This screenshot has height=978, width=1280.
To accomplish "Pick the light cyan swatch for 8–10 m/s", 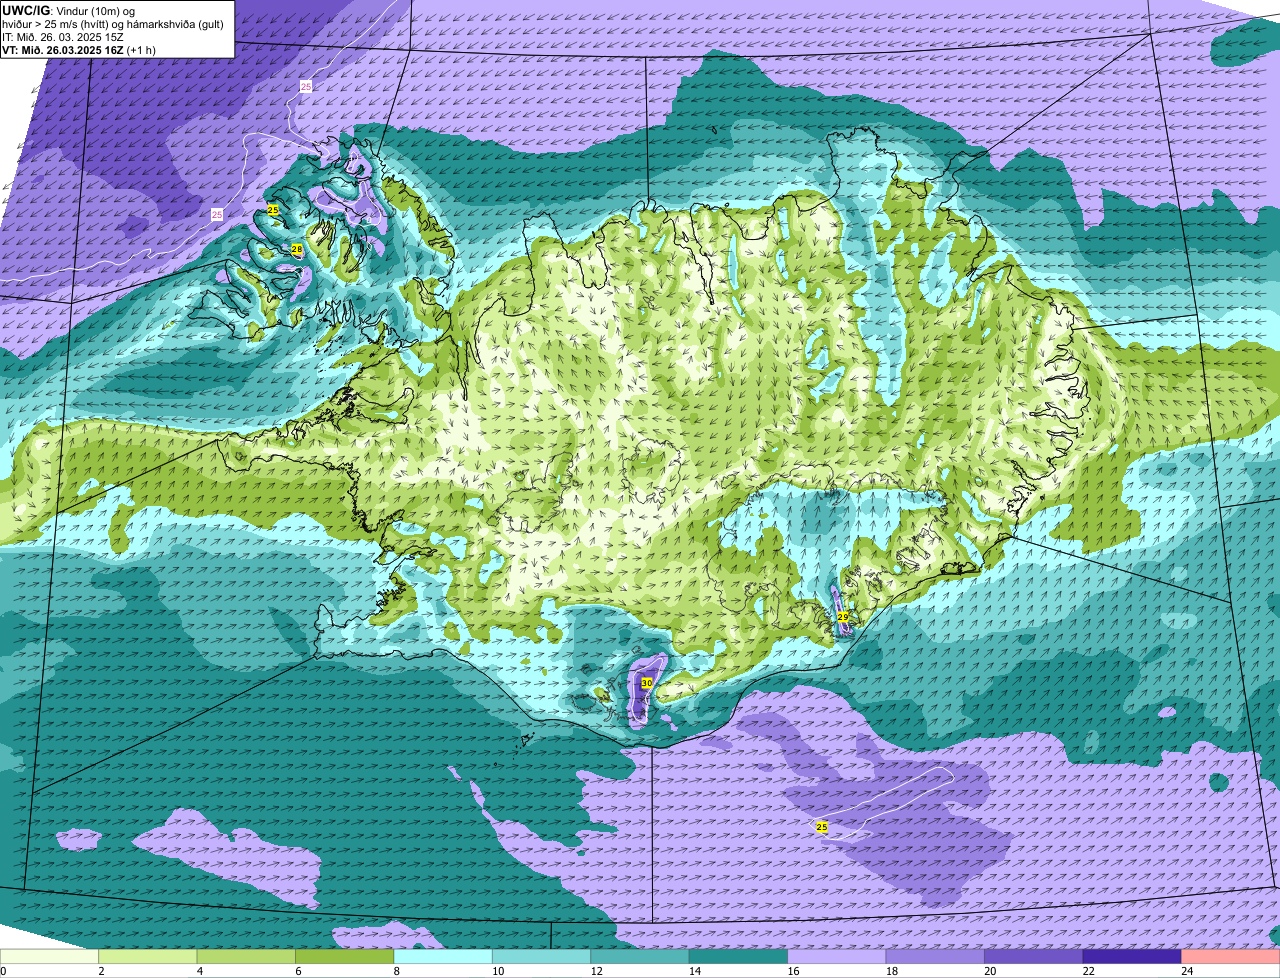I will pos(443,956).
